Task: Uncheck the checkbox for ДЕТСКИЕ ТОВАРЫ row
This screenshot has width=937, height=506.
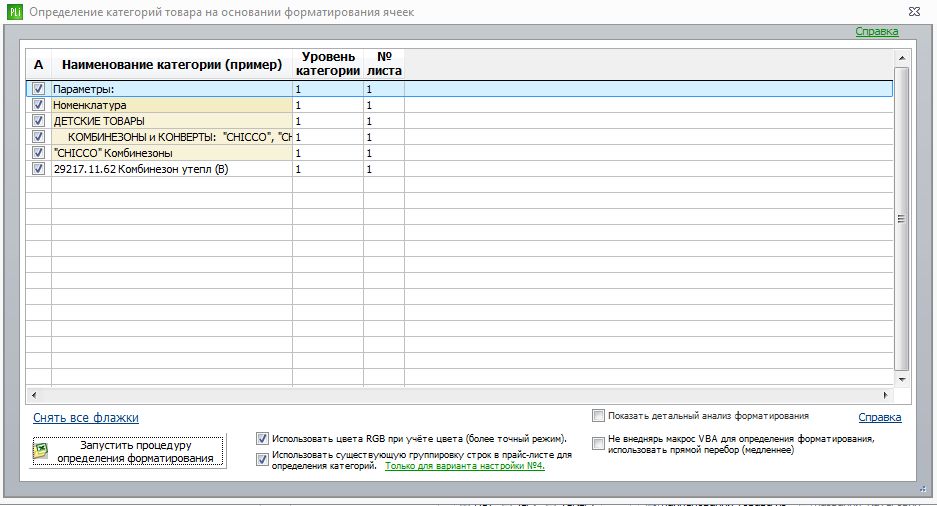Action: (38, 121)
